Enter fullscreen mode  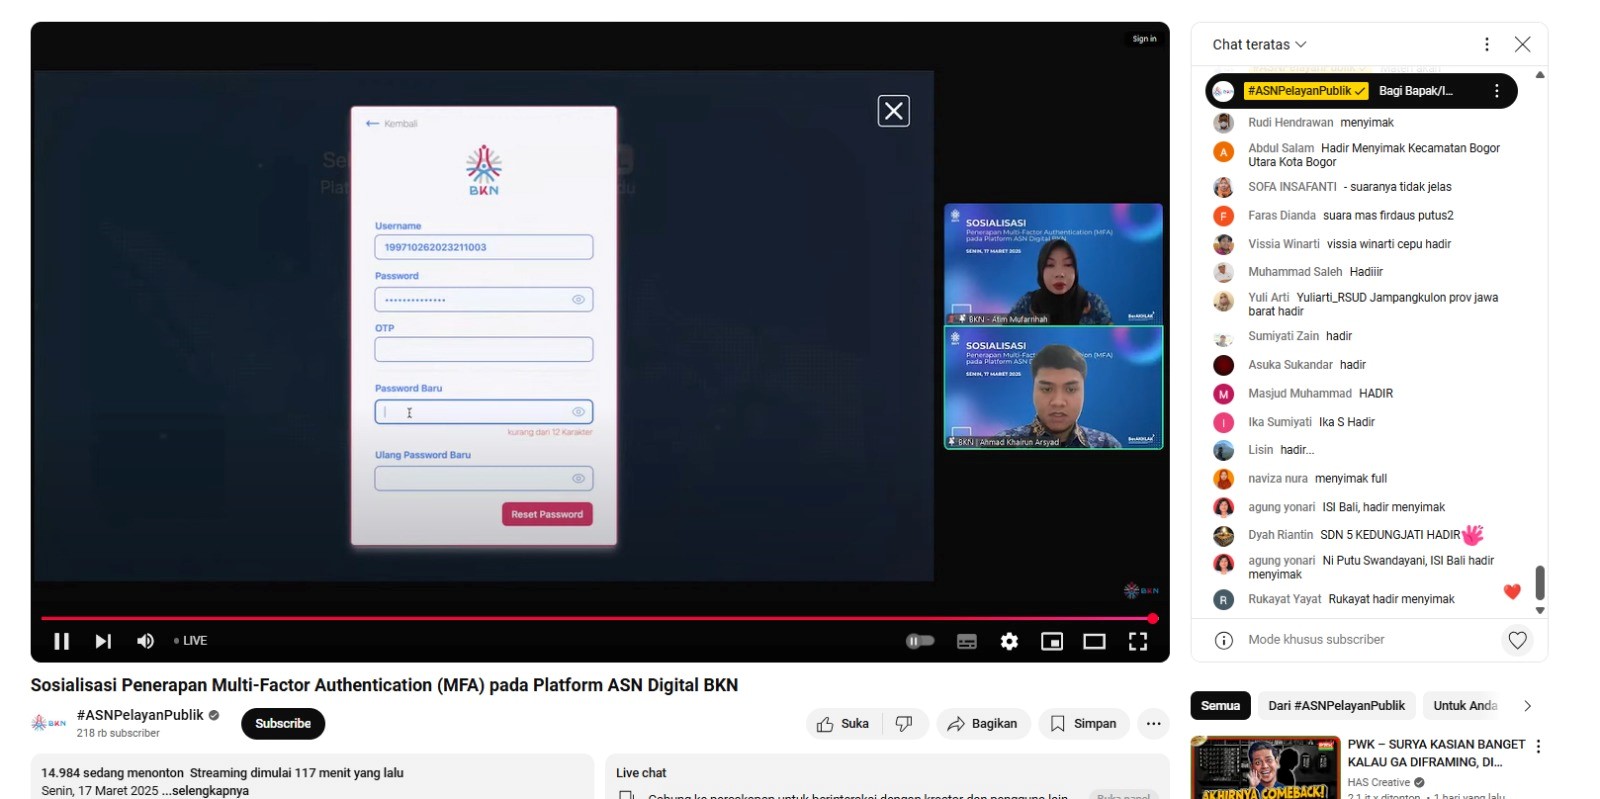pyautogui.click(x=1137, y=642)
